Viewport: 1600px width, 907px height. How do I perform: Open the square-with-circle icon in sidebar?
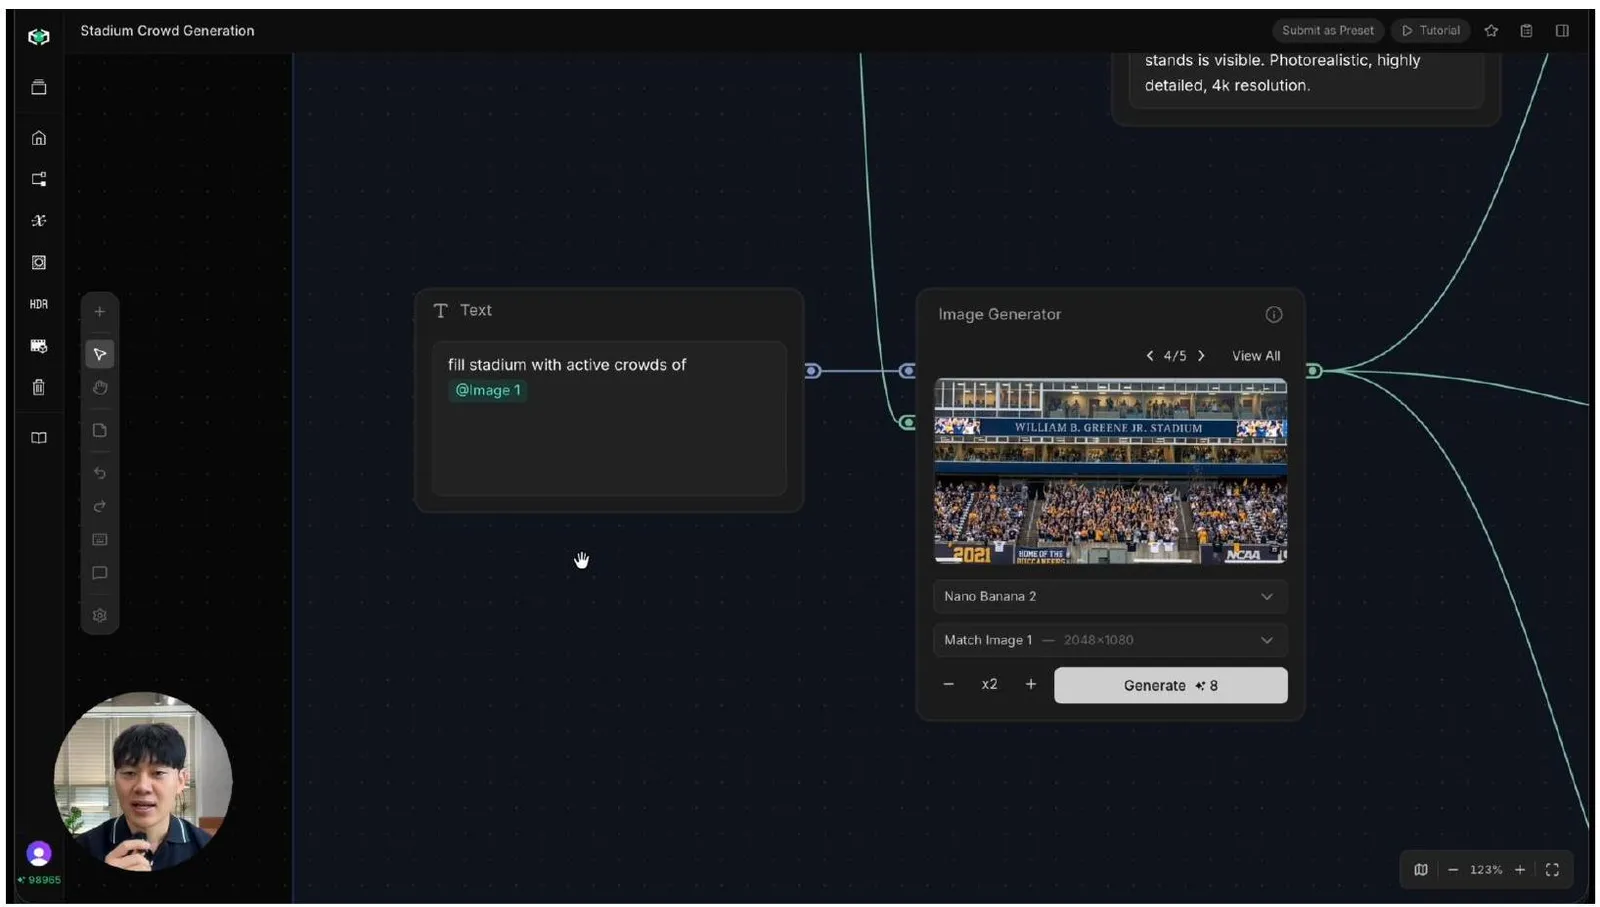point(39,262)
